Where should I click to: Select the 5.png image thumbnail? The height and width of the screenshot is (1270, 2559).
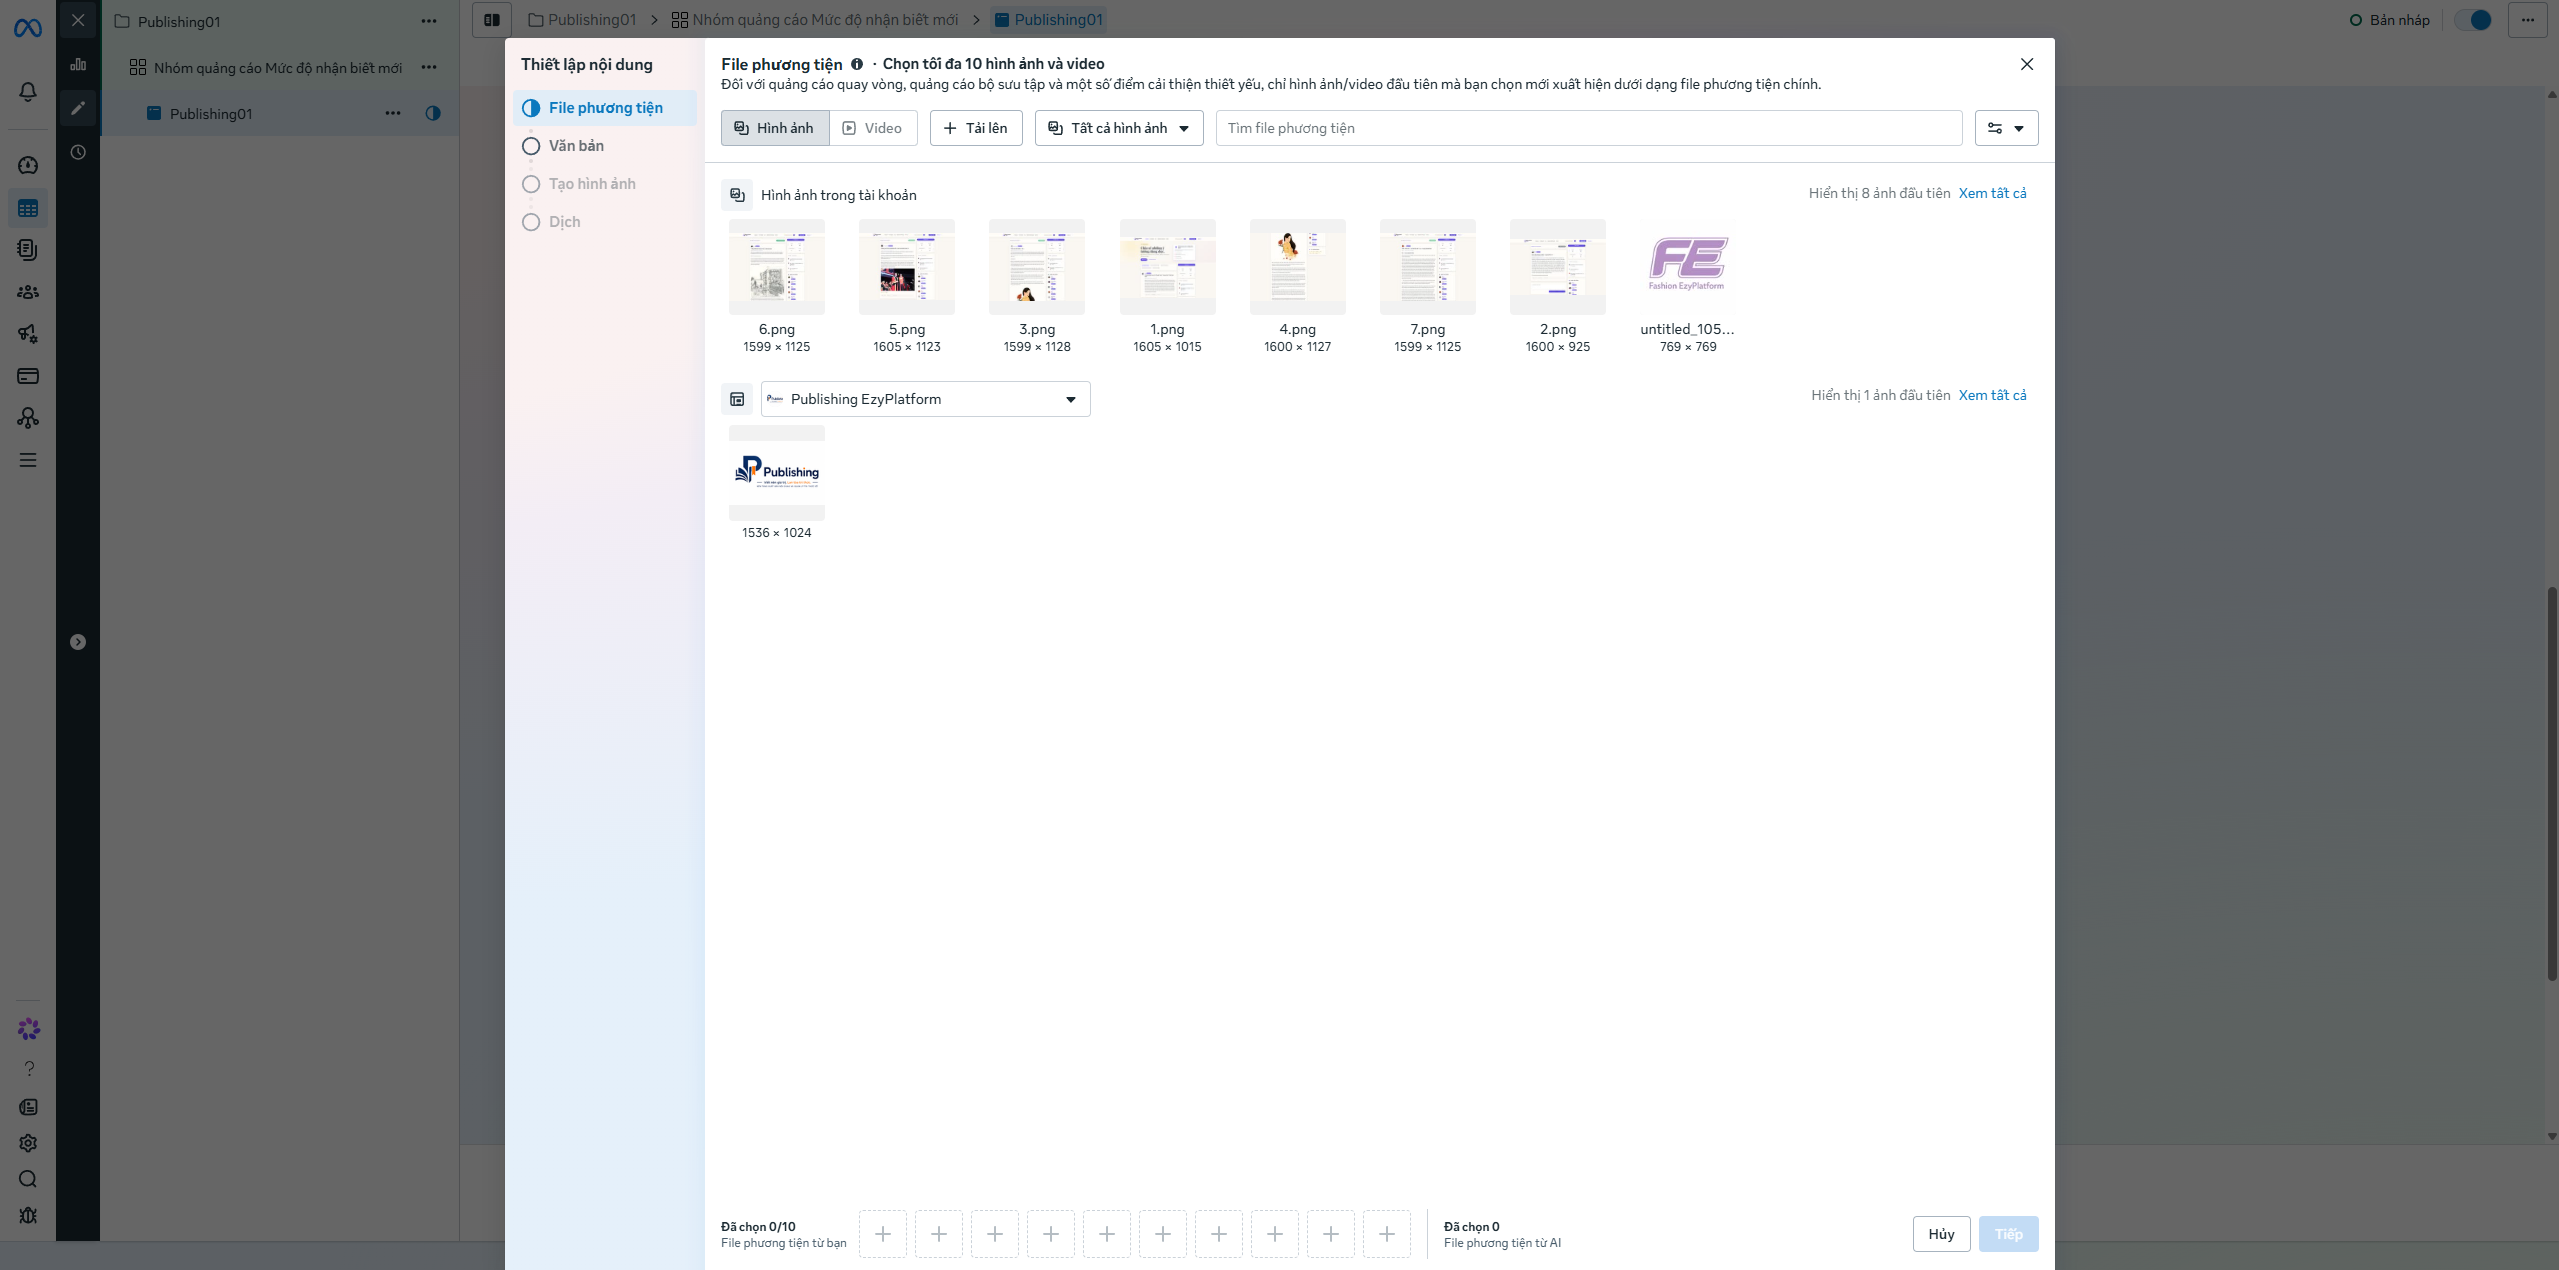(x=907, y=267)
